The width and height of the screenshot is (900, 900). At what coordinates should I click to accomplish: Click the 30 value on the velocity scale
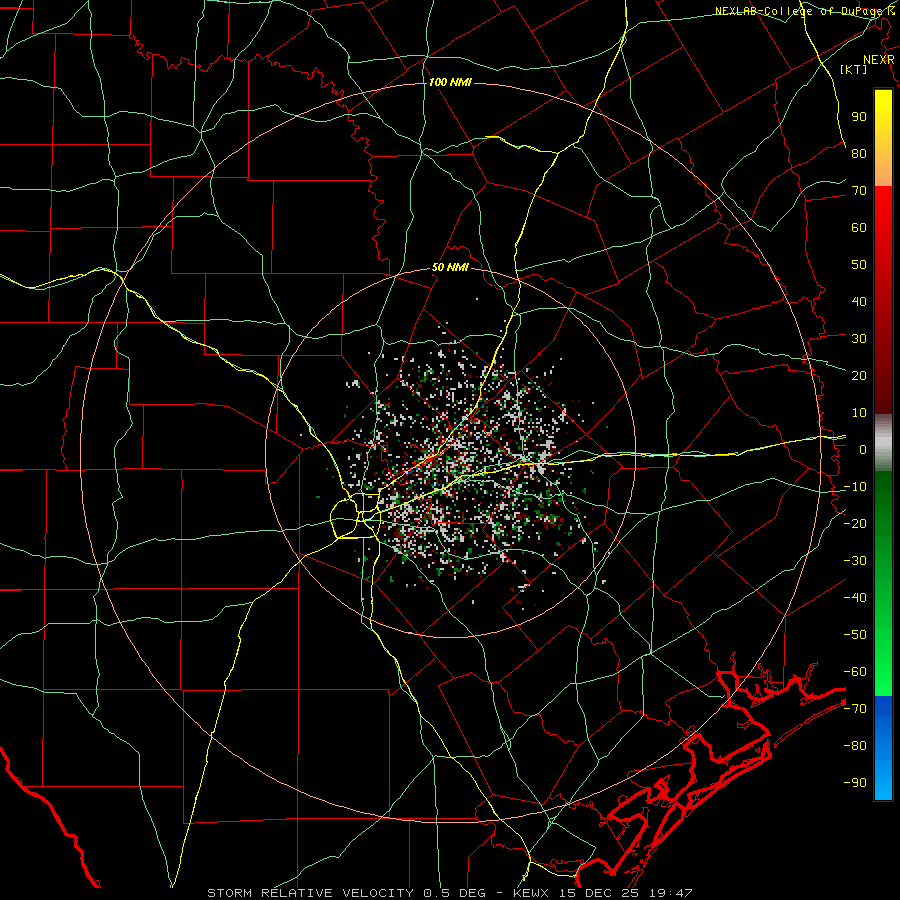tap(859, 339)
